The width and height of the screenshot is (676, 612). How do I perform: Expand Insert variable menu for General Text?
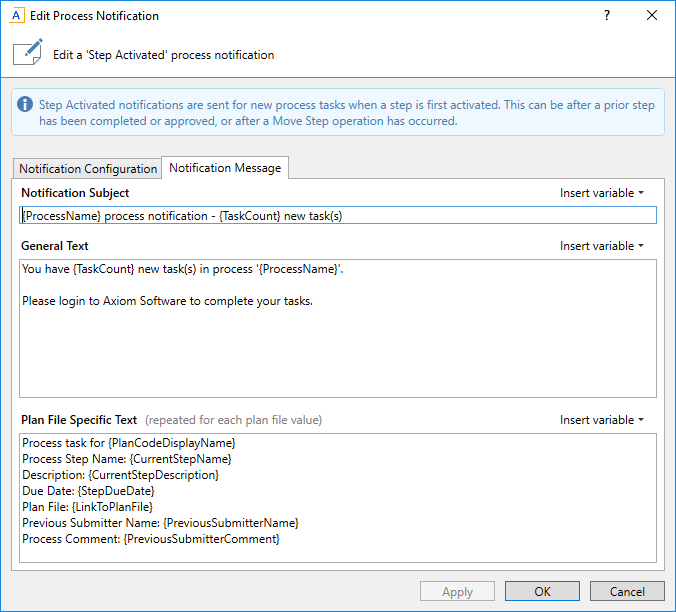point(601,246)
